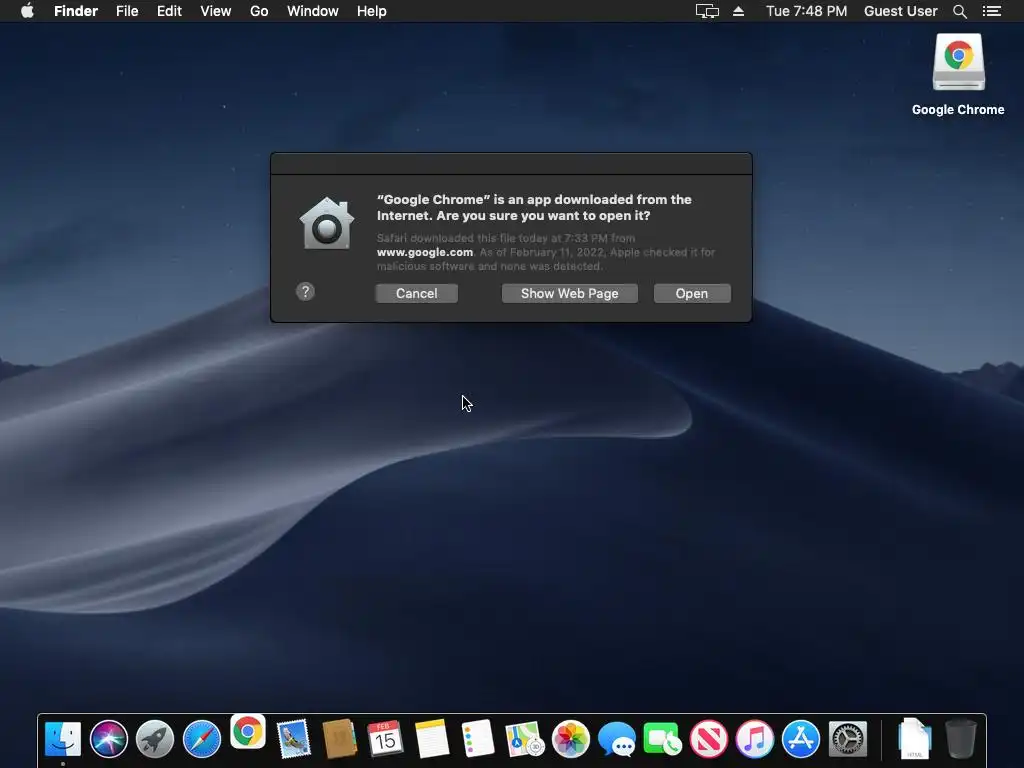
Task: Open Launchpad rocket icon in Dock
Action: (155, 739)
